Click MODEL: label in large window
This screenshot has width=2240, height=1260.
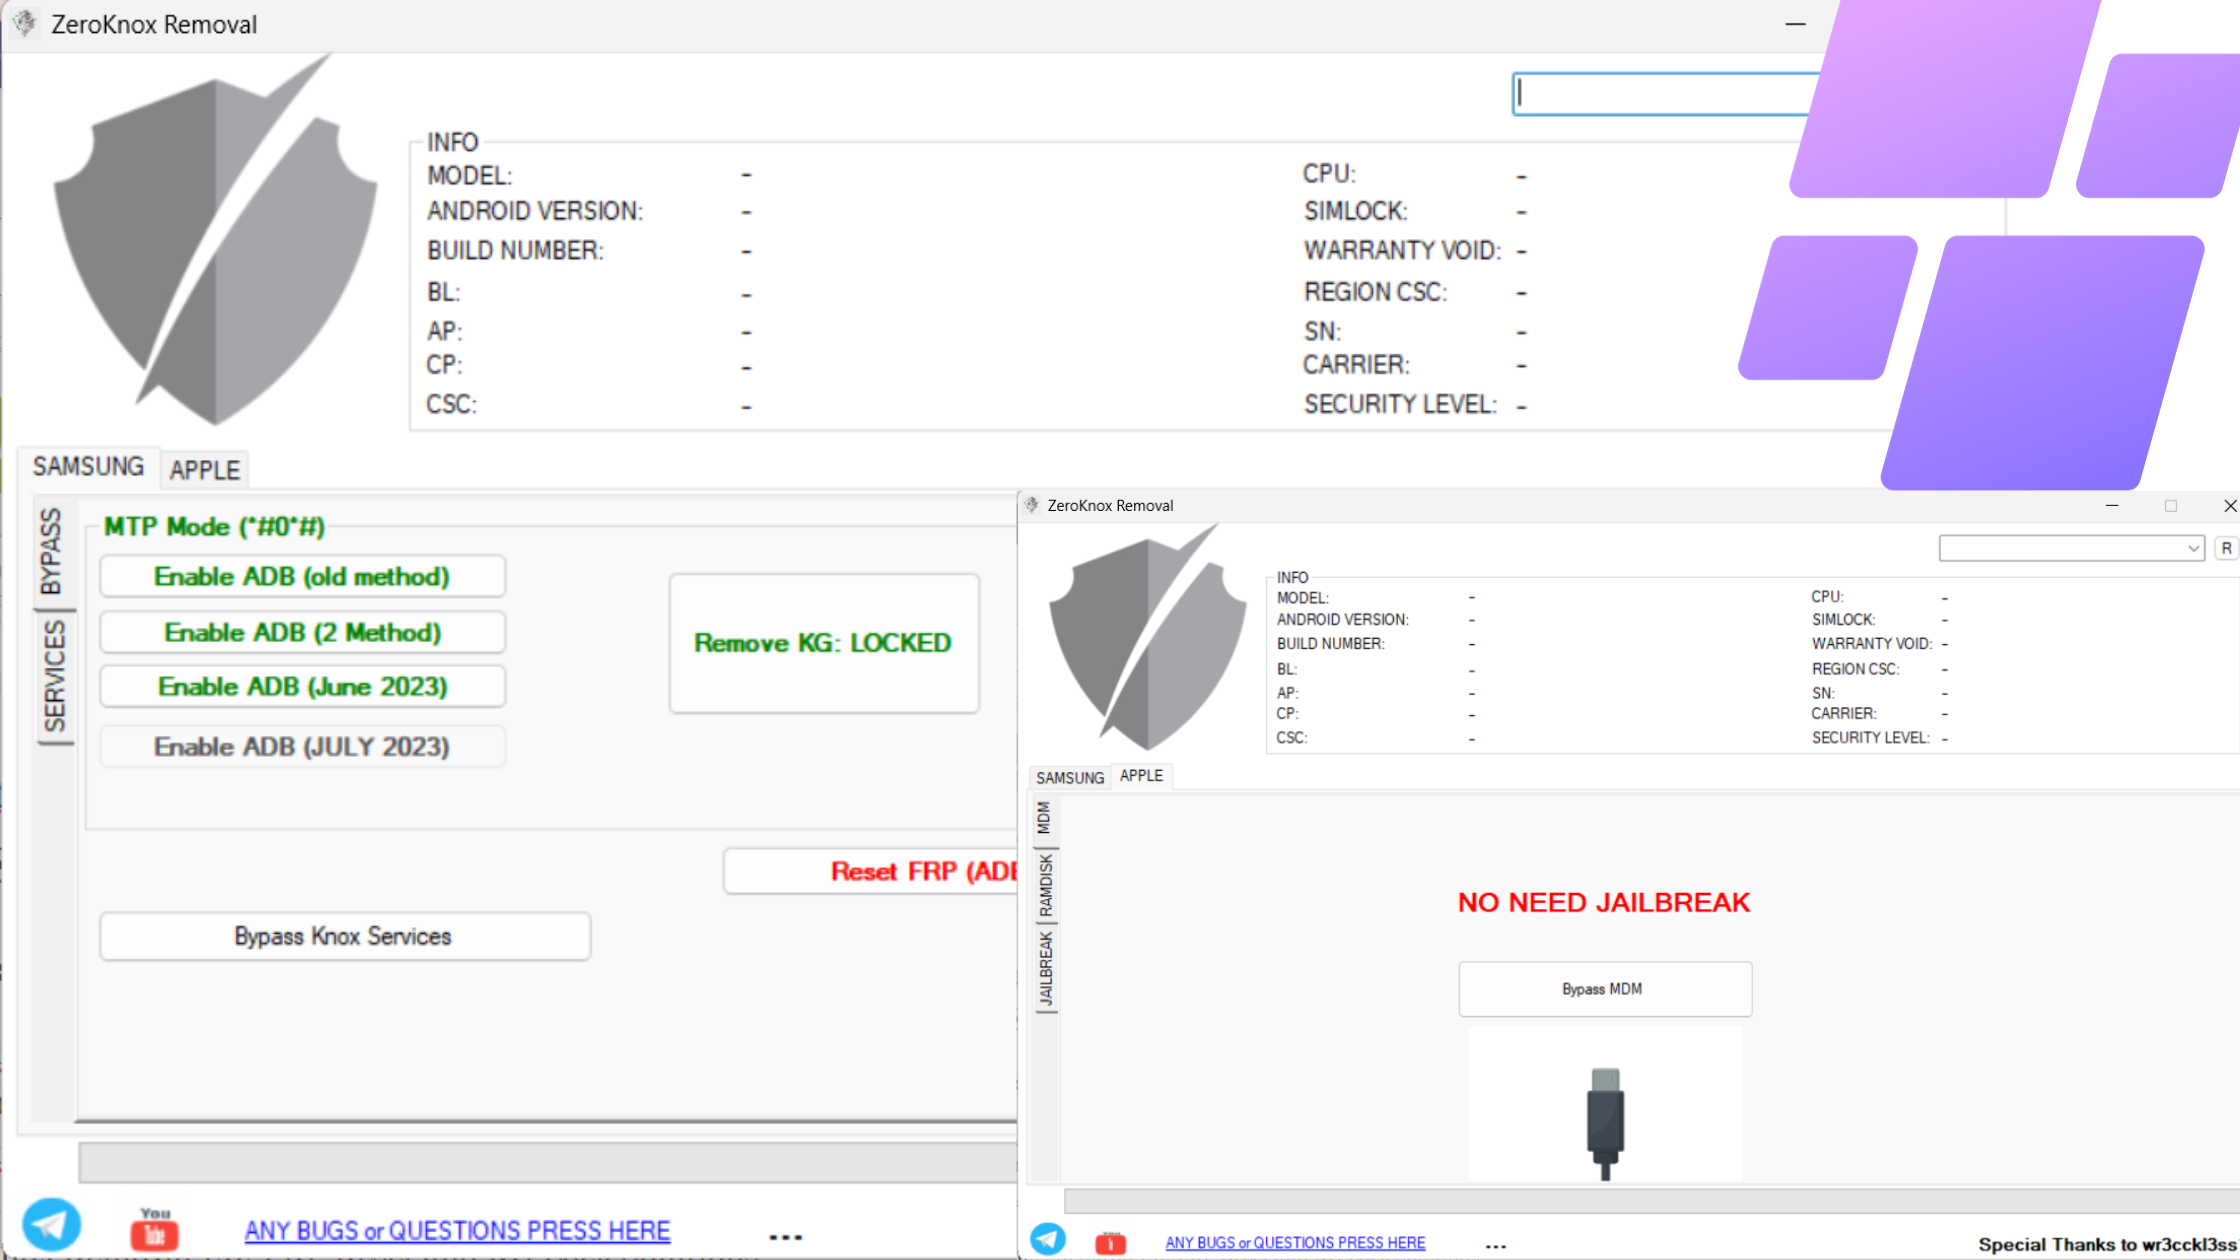click(x=469, y=176)
